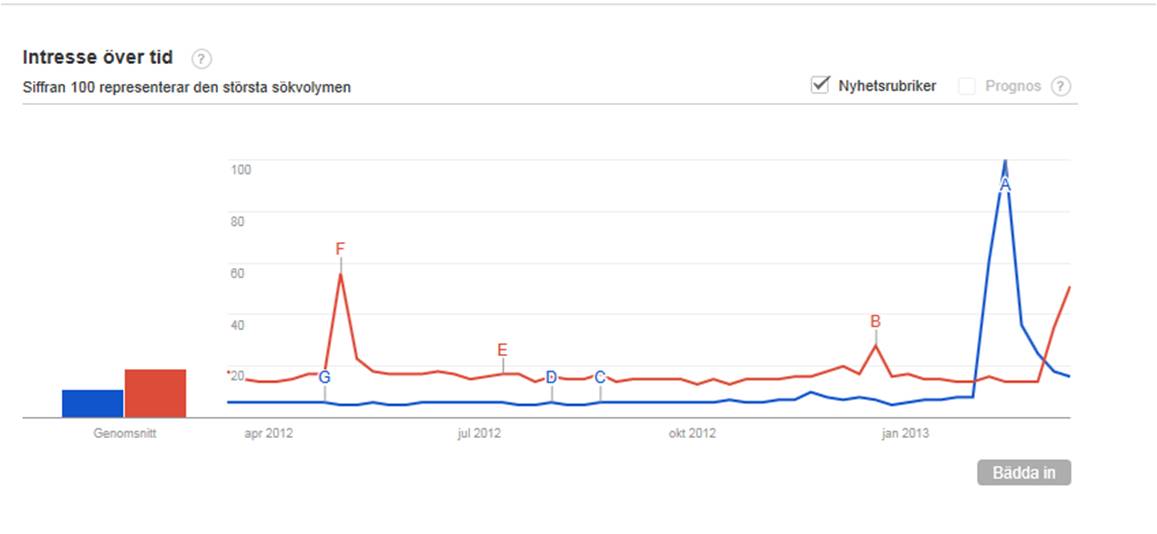Viewport: 1157px width, 534px height.
Task: Click the Genomsnitt label under bars
Action: tap(124, 434)
